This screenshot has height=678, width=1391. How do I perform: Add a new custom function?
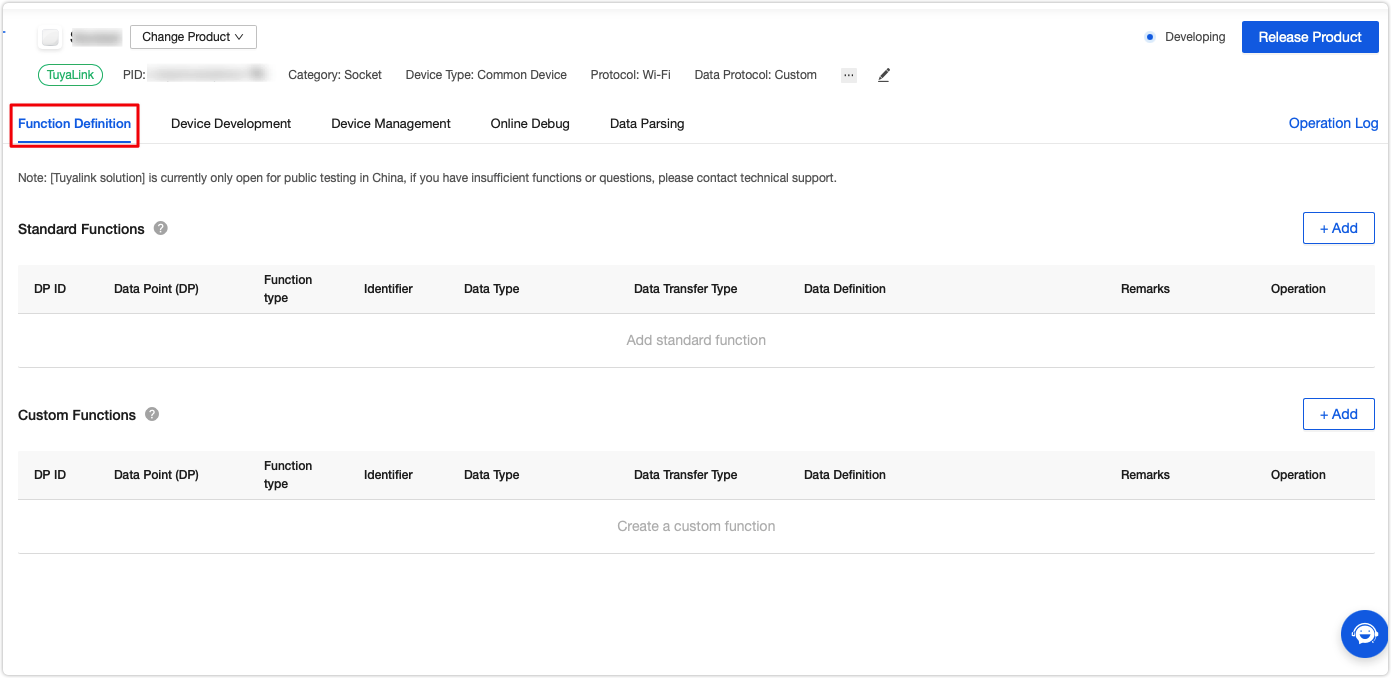[1338, 414]
